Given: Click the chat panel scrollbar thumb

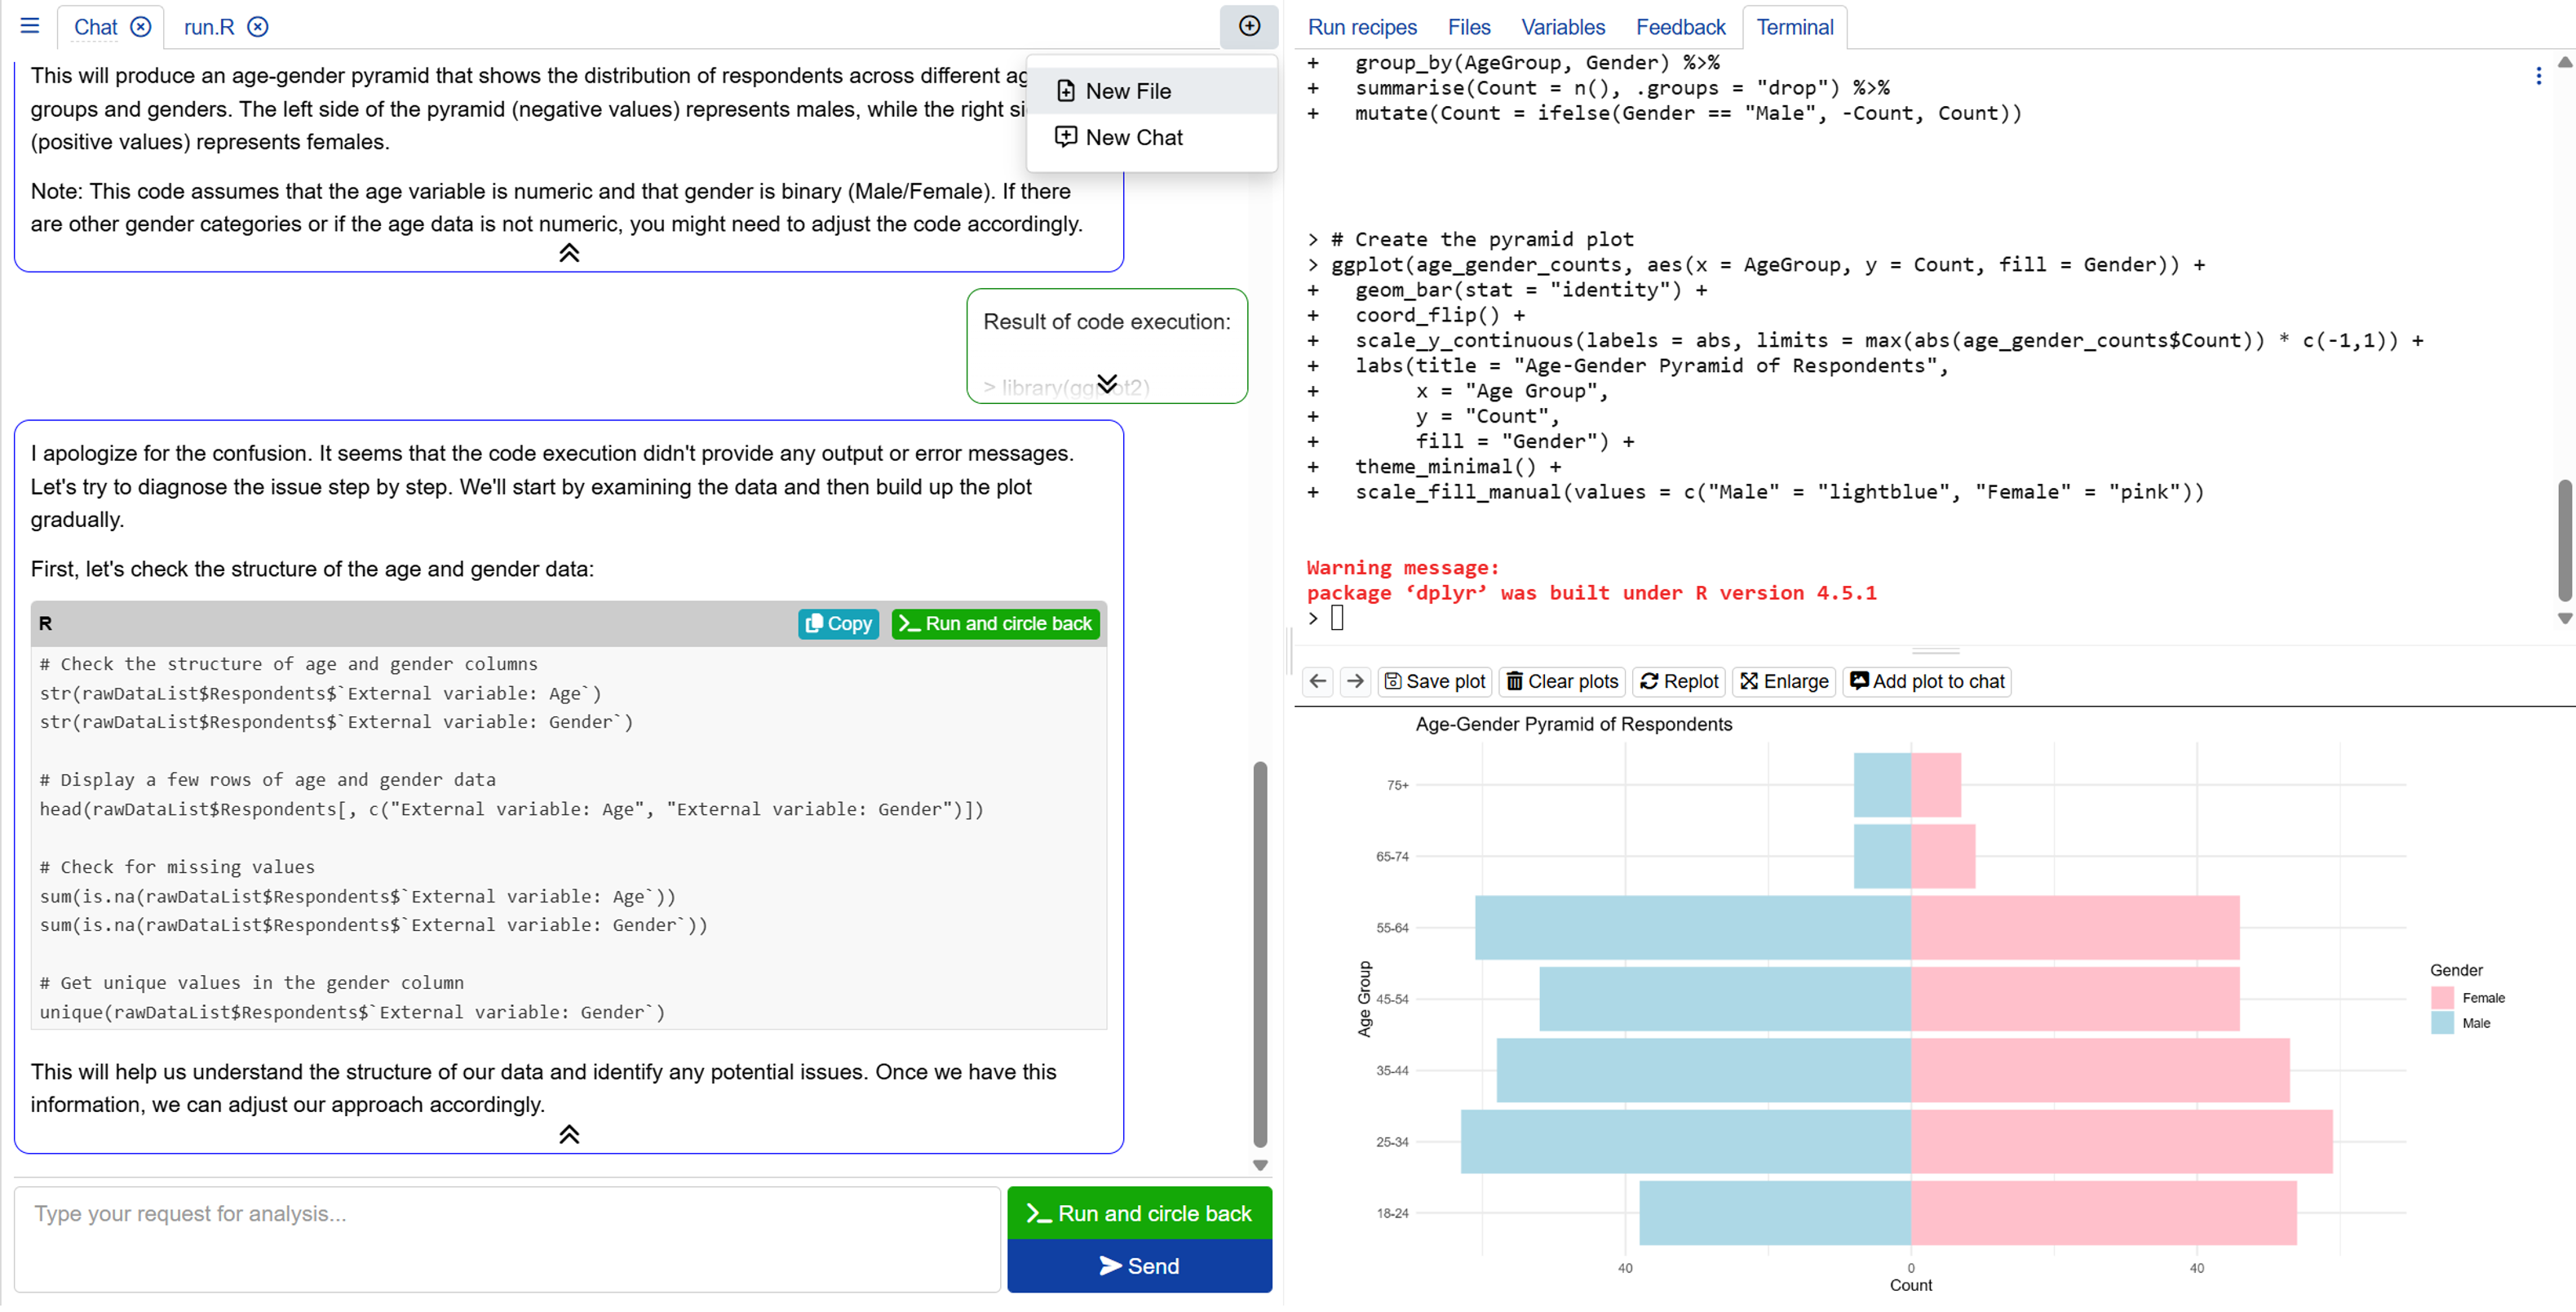Looking at the screenshot, I should click(x=1260, y=954).
